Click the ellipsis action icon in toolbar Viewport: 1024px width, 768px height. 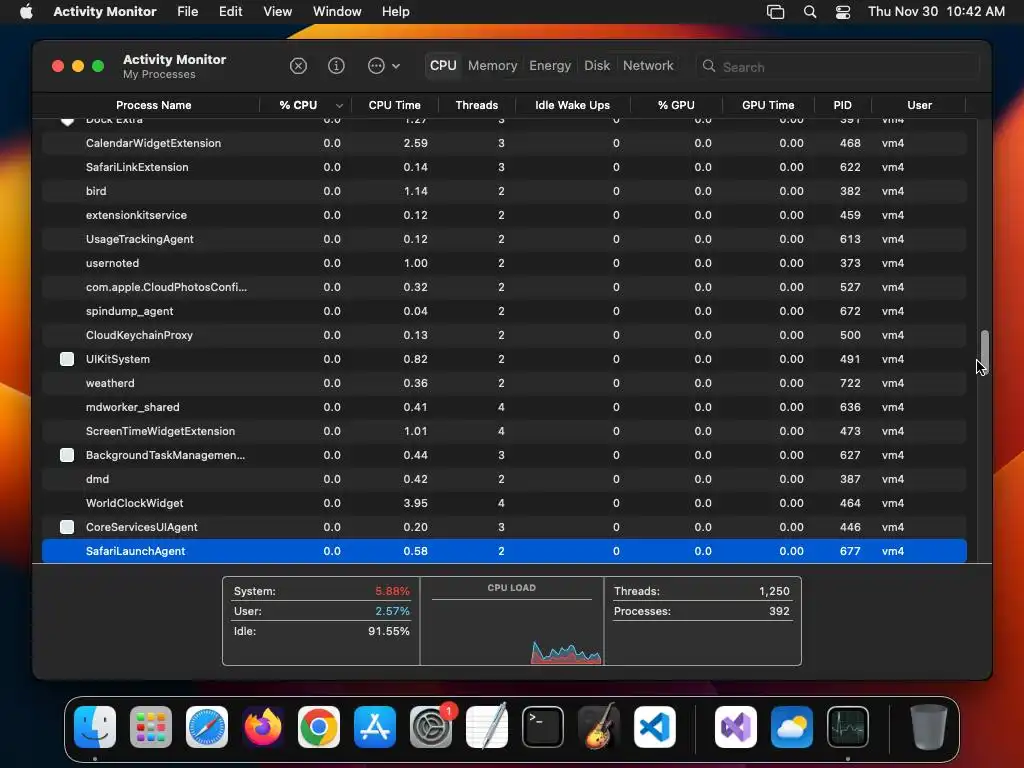[x=376, y=66]
